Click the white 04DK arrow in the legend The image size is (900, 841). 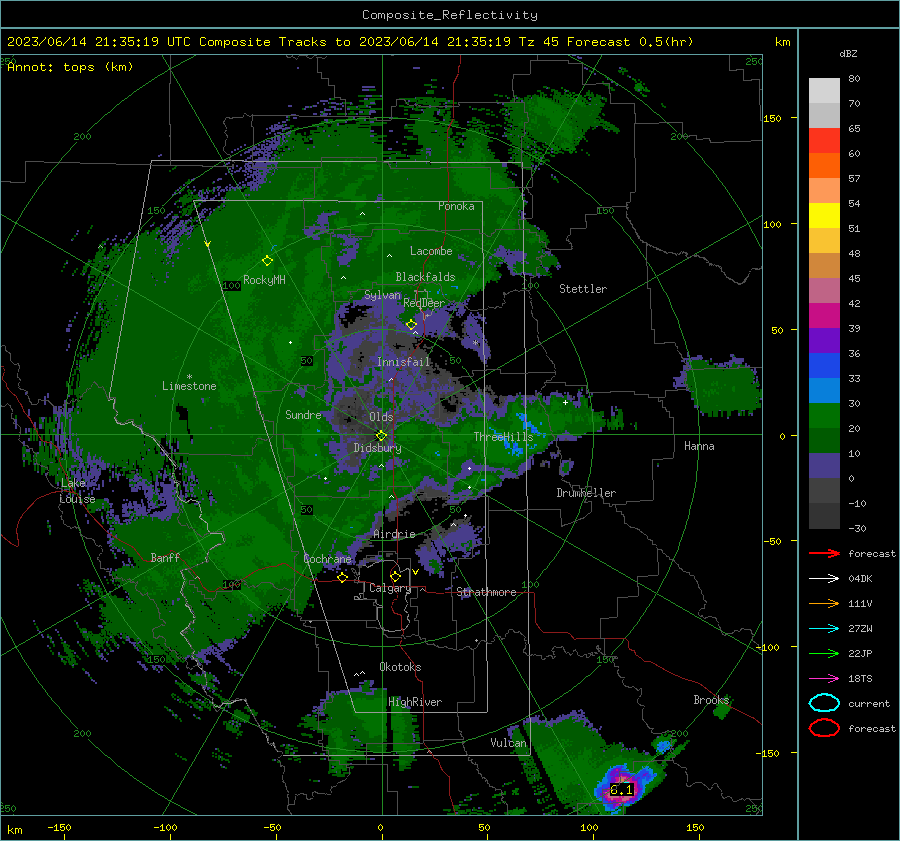coord(824,578)
